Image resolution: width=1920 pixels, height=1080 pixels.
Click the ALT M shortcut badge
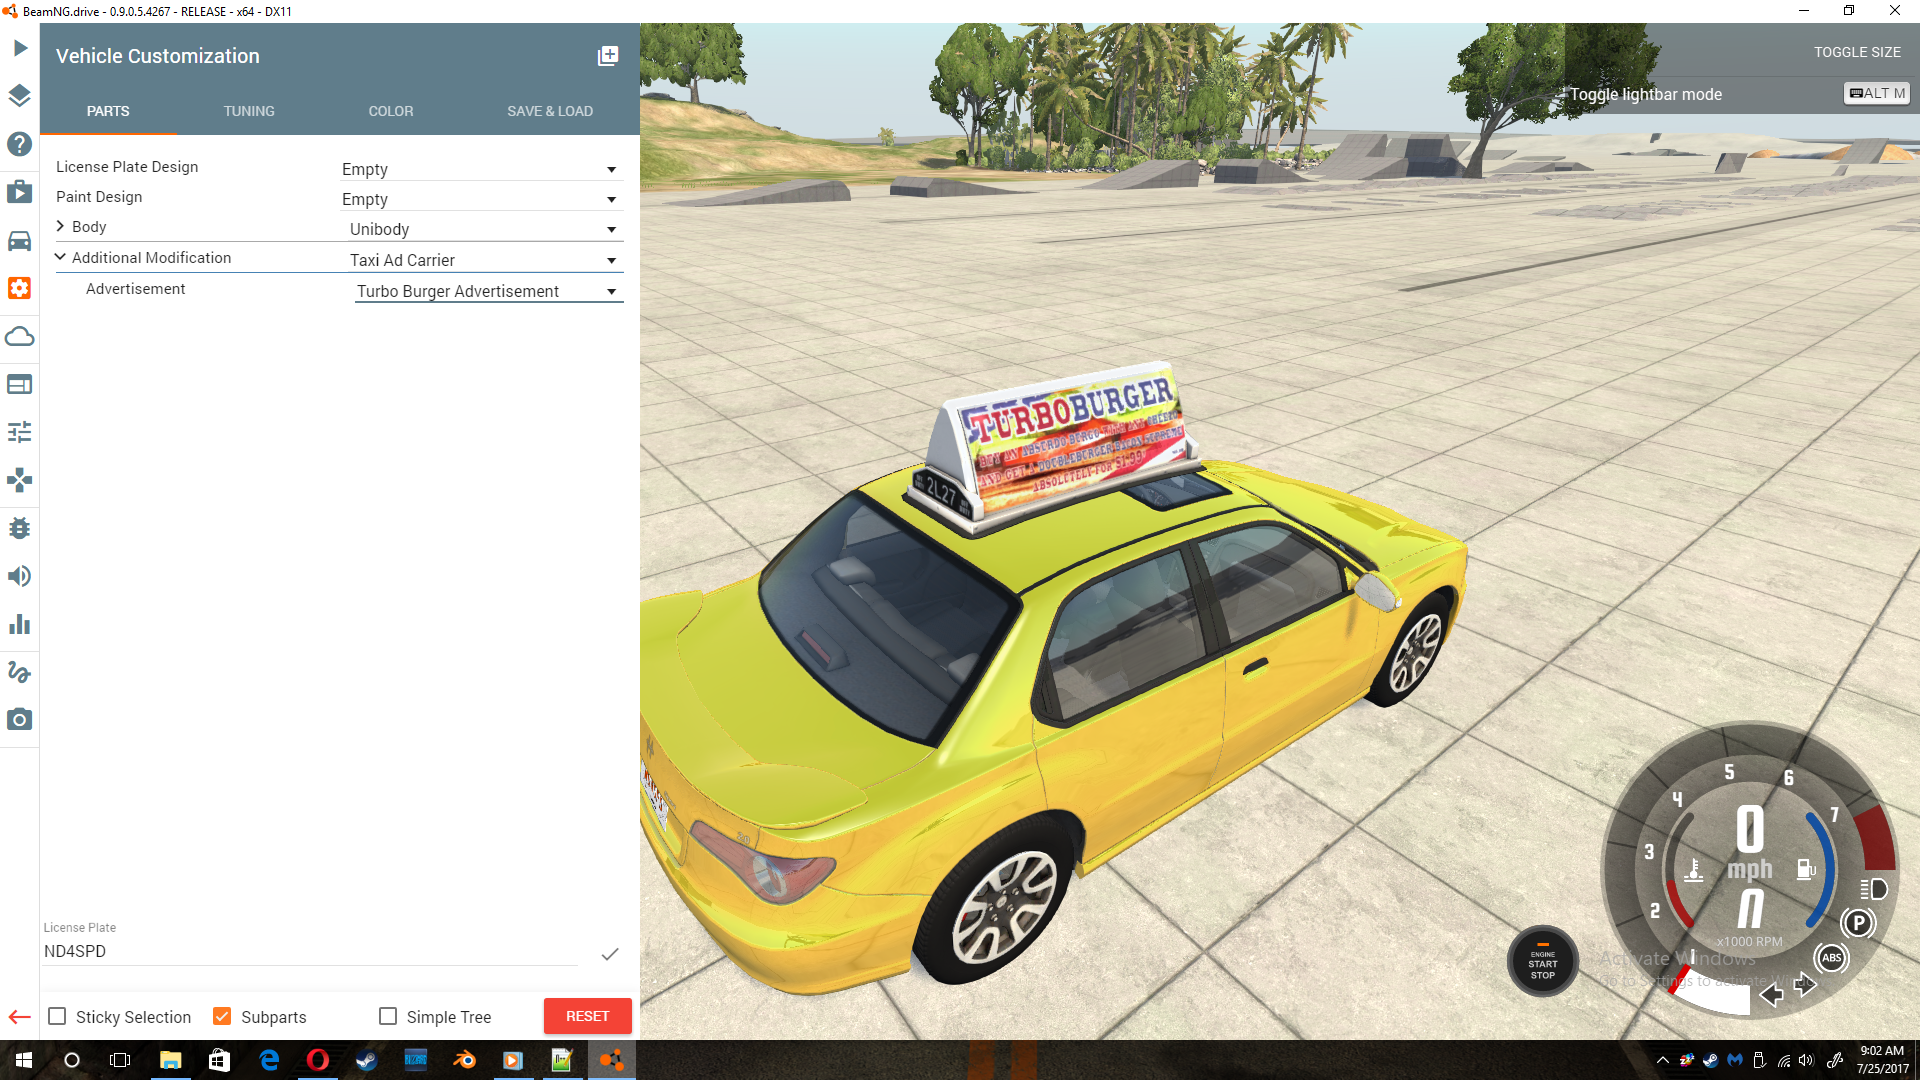click(1877, 93)
